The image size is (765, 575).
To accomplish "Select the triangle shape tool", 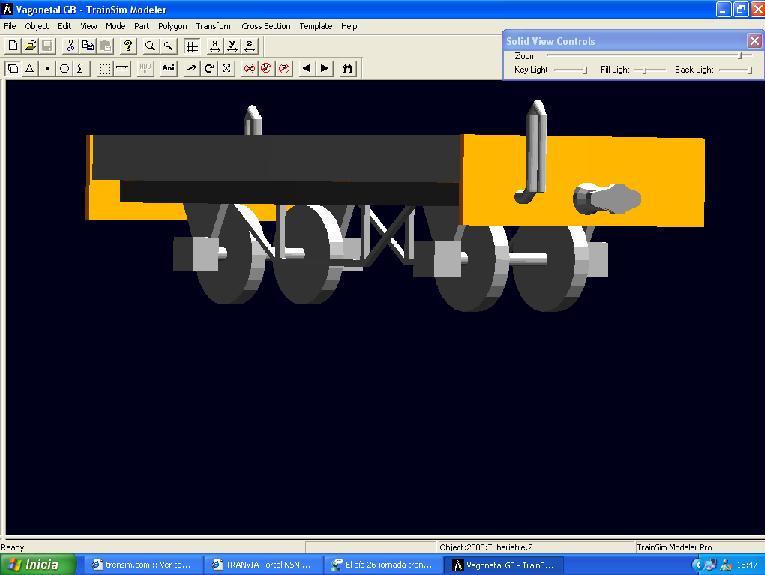I will point(30,69).
